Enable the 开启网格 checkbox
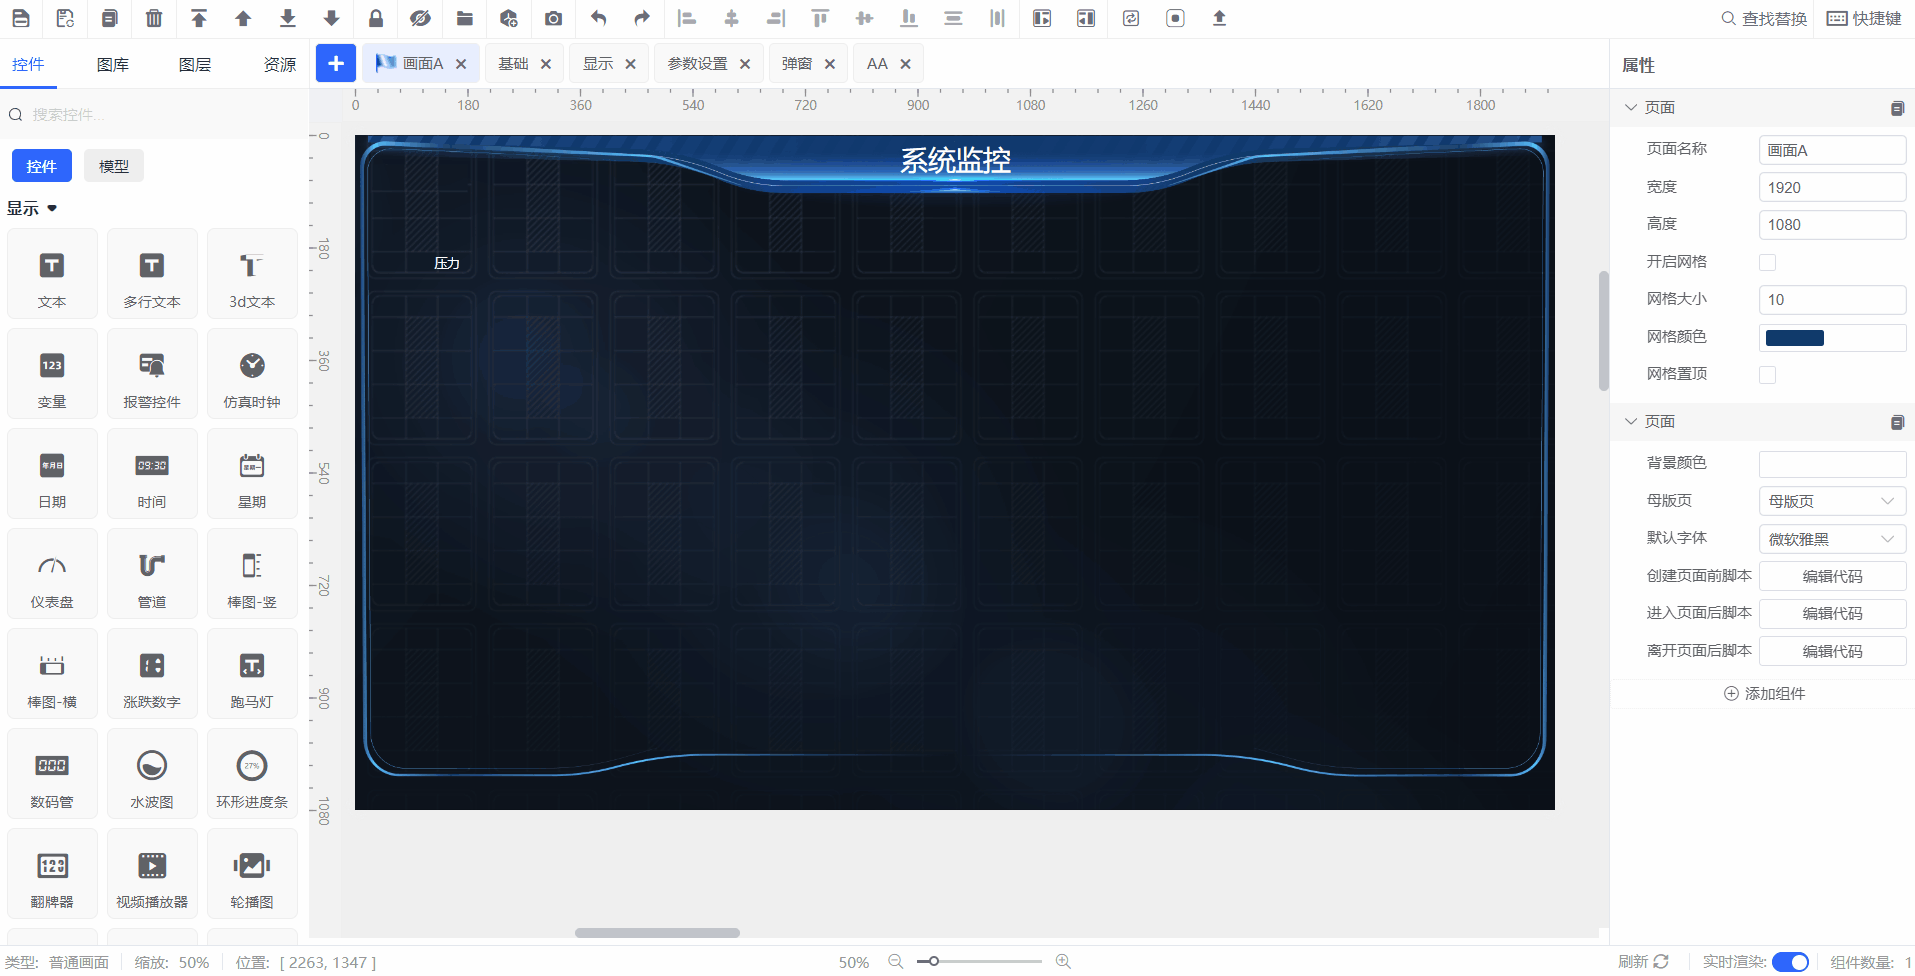 [x=1767, y=262]
